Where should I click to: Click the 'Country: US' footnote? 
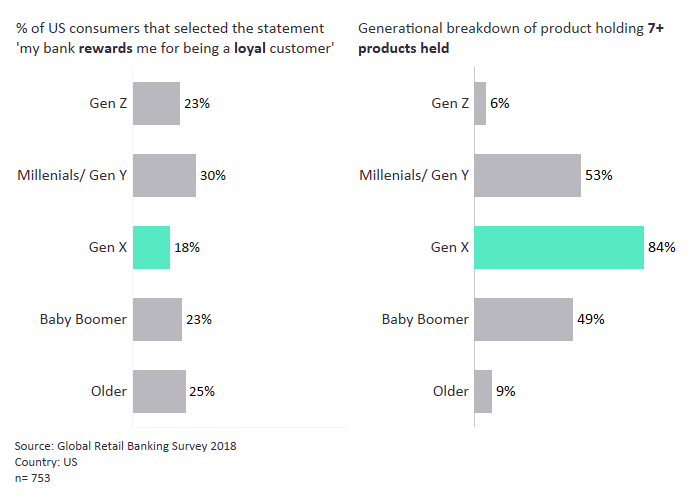point(46,462)
